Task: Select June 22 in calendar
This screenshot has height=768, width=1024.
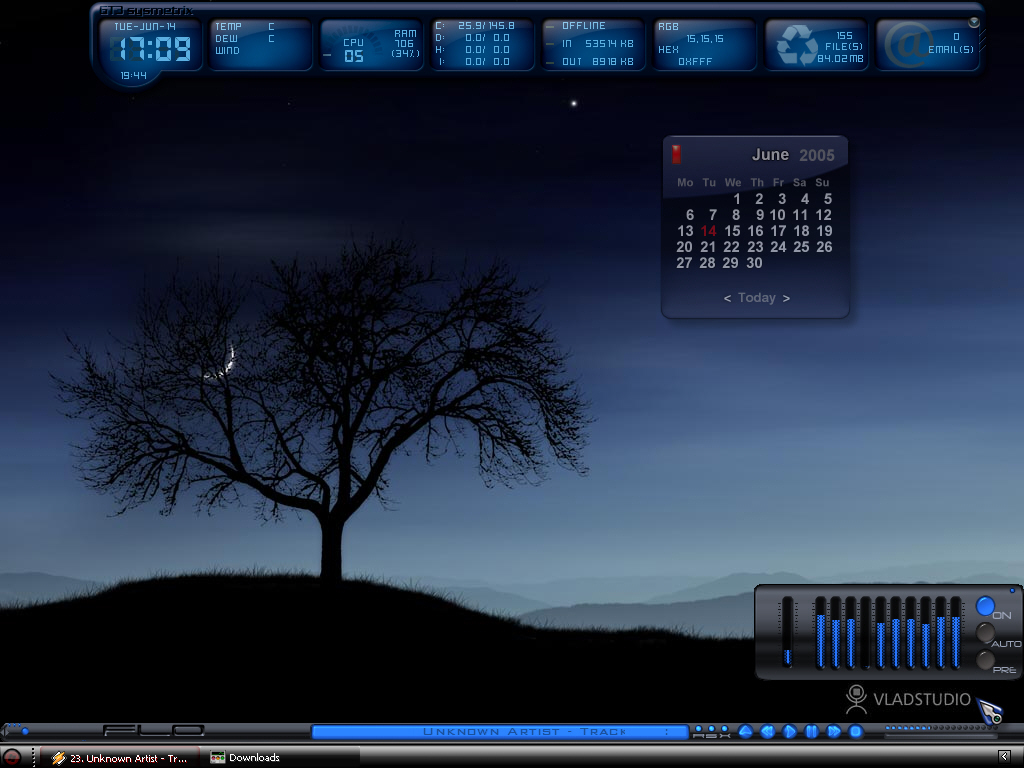Action: (x=731, y=247)
